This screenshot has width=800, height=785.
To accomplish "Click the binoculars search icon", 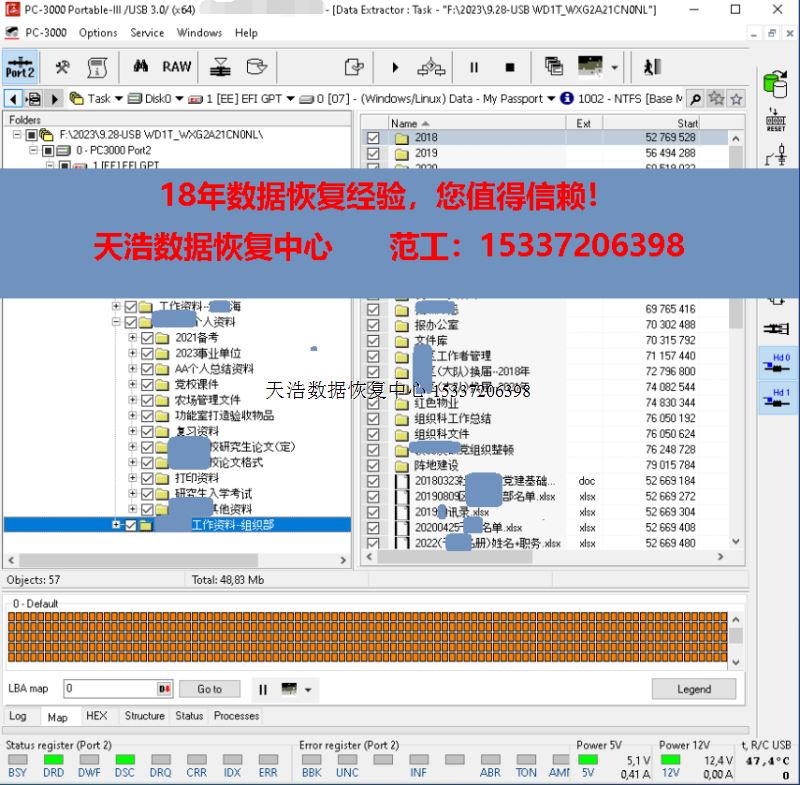I will (140, 67).
